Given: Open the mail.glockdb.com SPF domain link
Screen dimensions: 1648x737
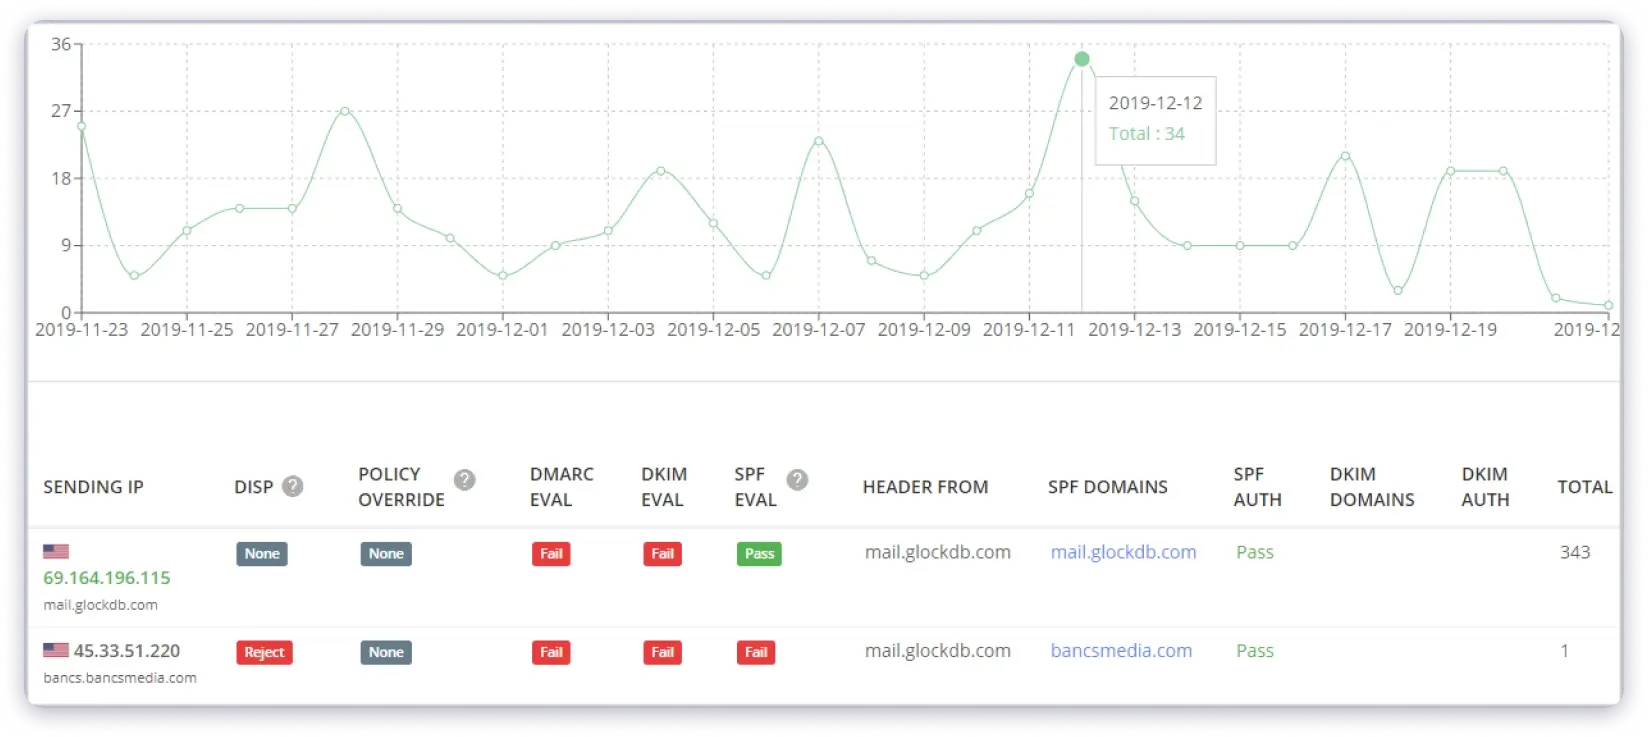Looking at the screenshot, I should (x=1123, y=552).
